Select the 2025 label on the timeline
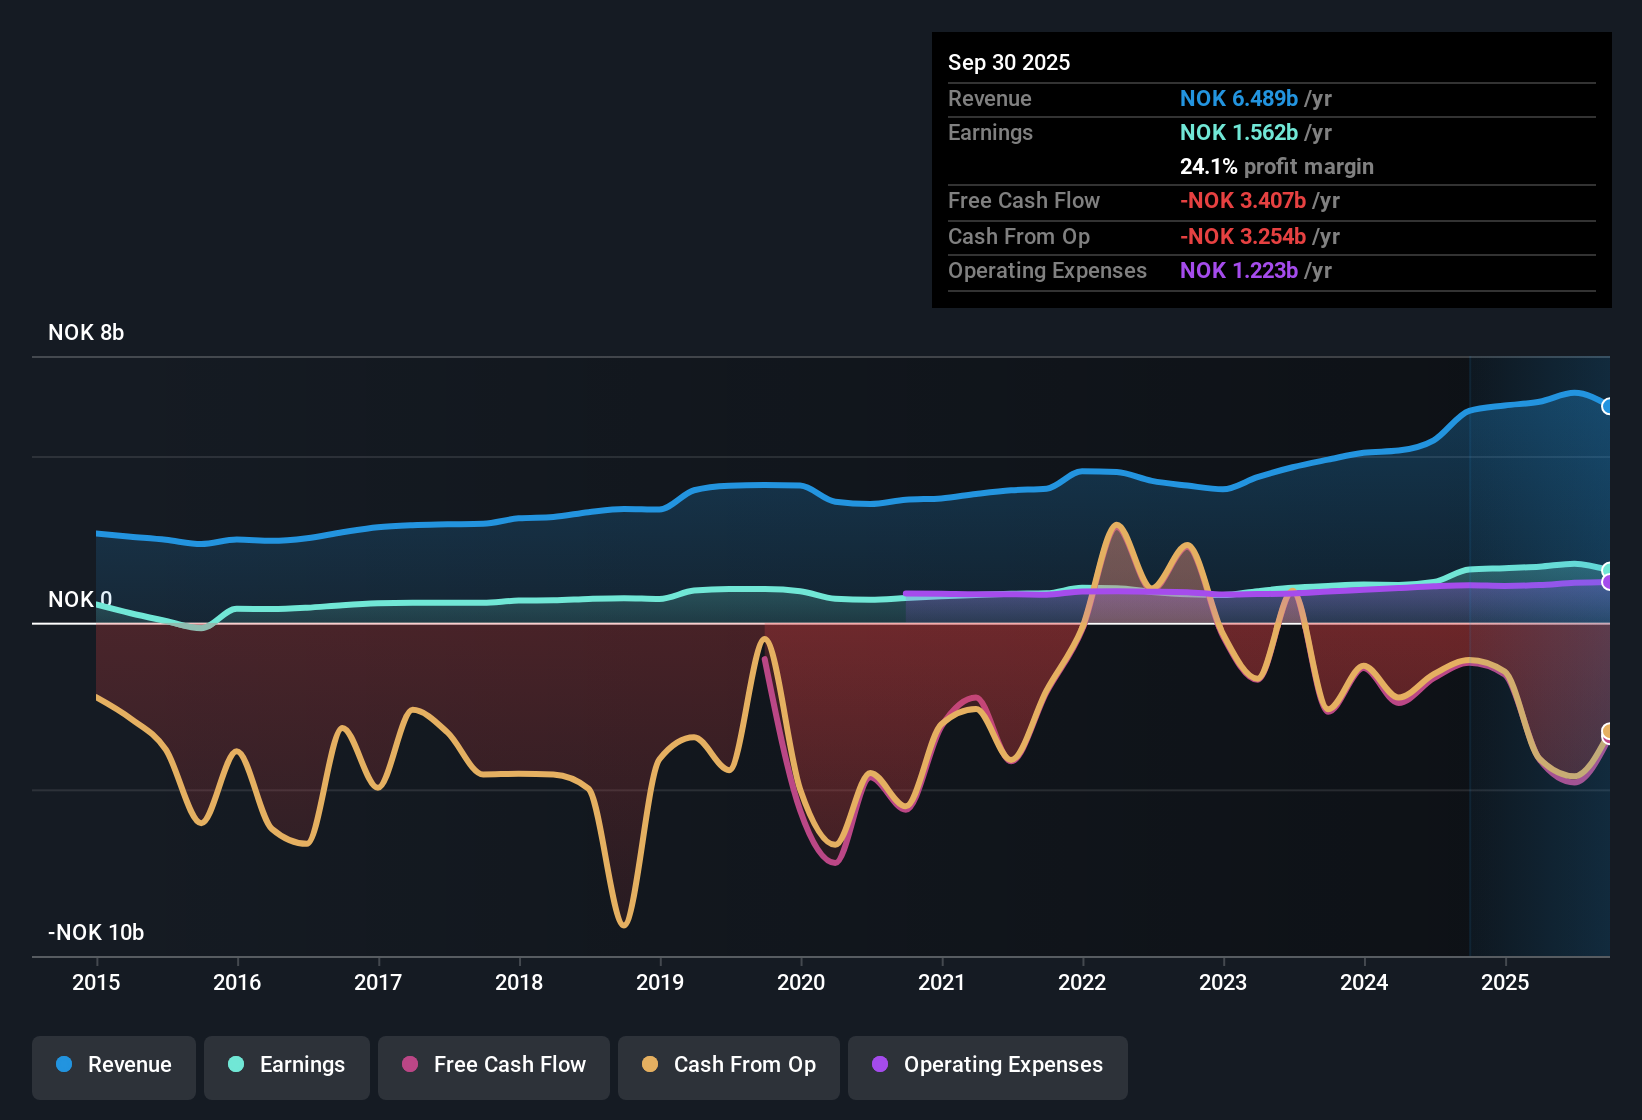Viewport: 1642px width, 1120px height. coord(1506,983)
